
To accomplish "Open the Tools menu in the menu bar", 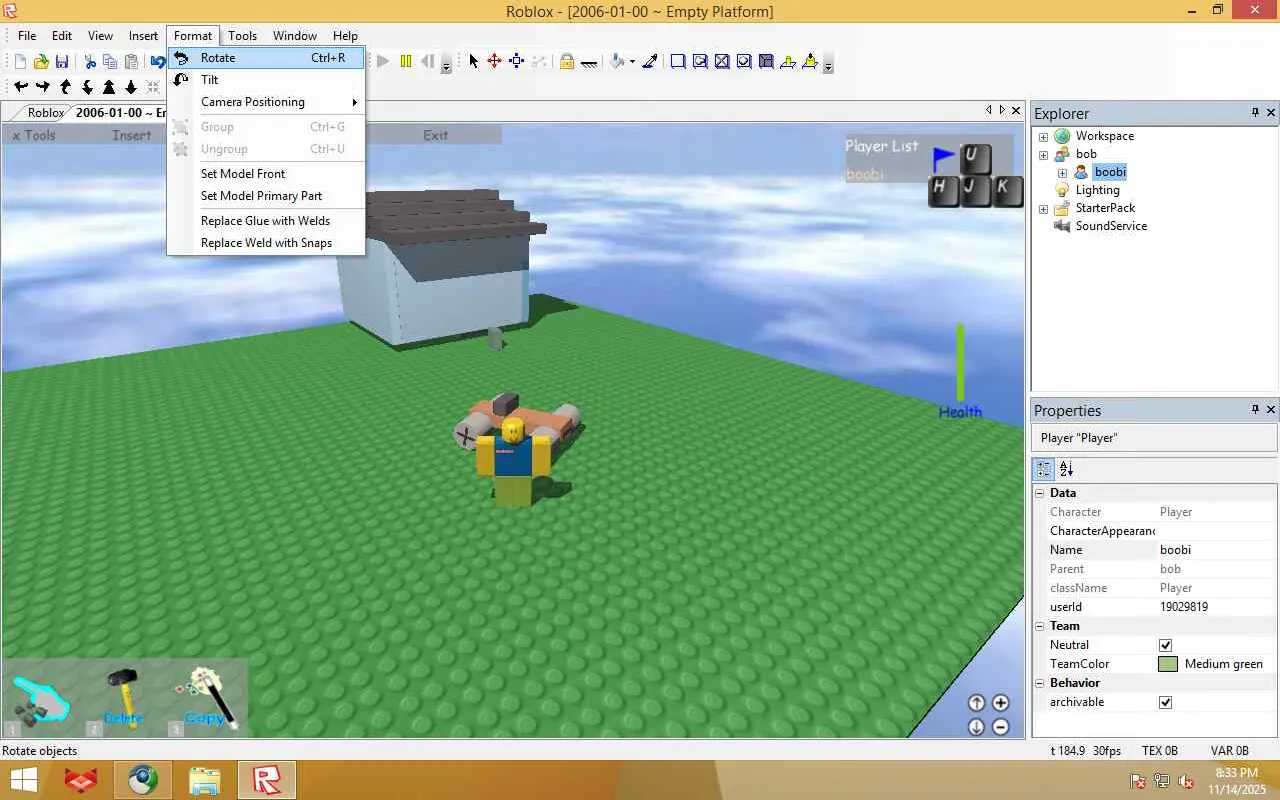I will tap(242, 35).
